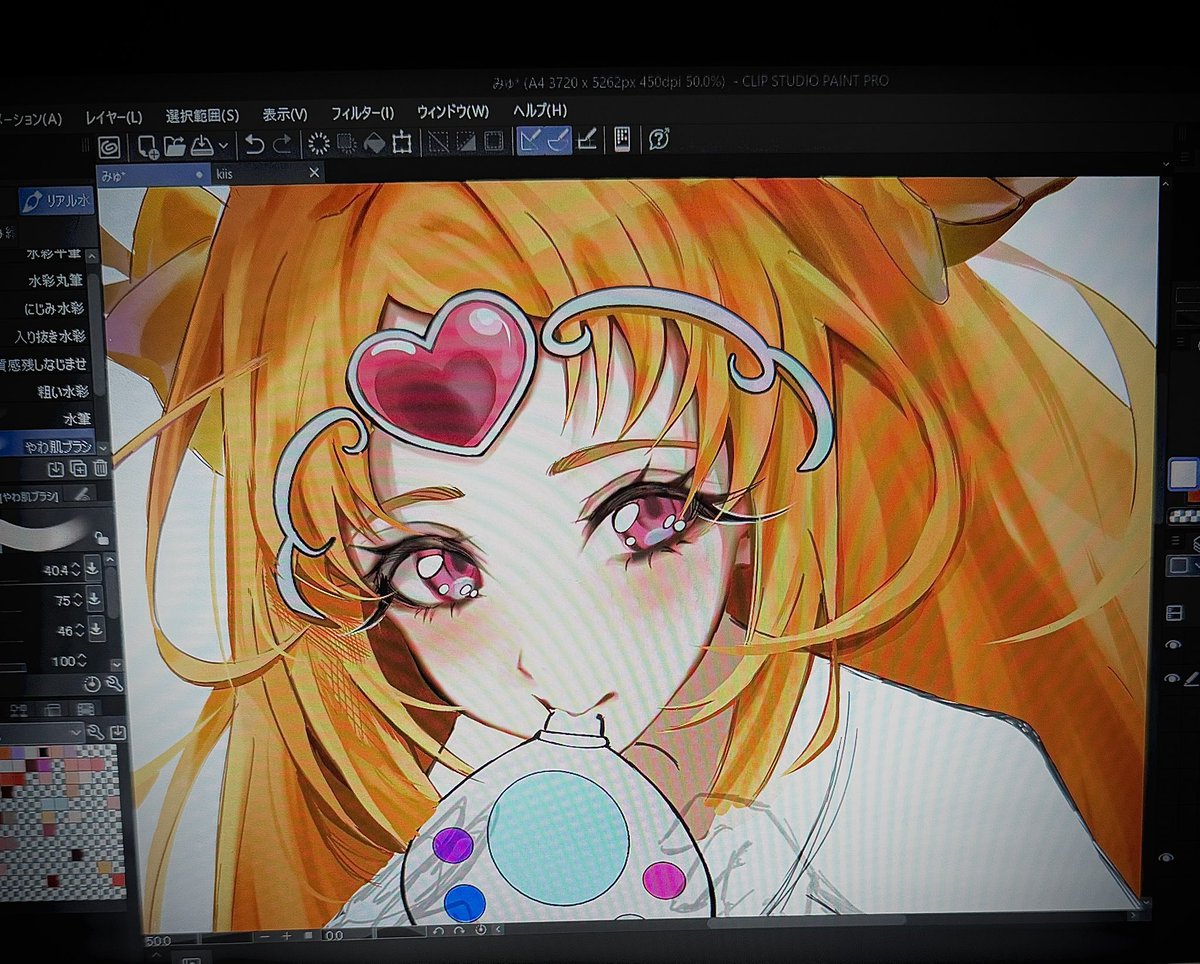Click the 75 value stepper
The height and width of the screenshot is (964, 1200).
[x=78, y=600]
